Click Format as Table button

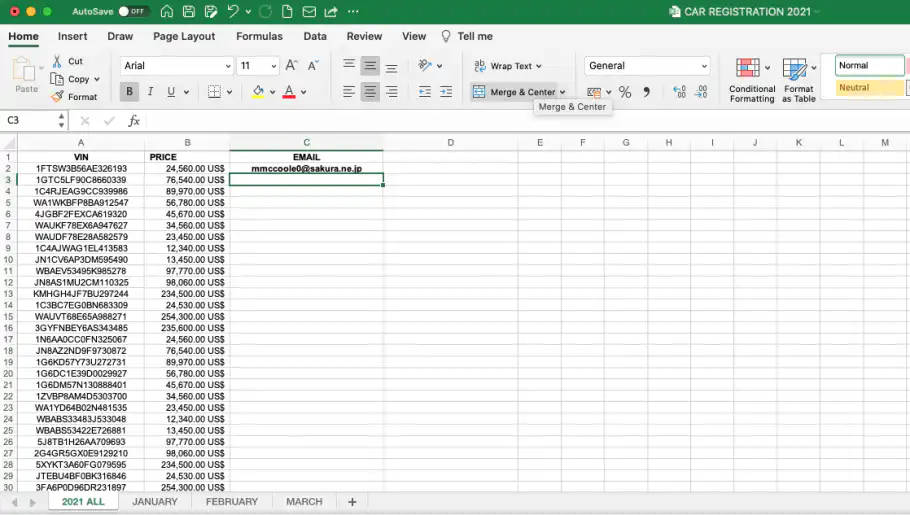(x=799, y=80)
